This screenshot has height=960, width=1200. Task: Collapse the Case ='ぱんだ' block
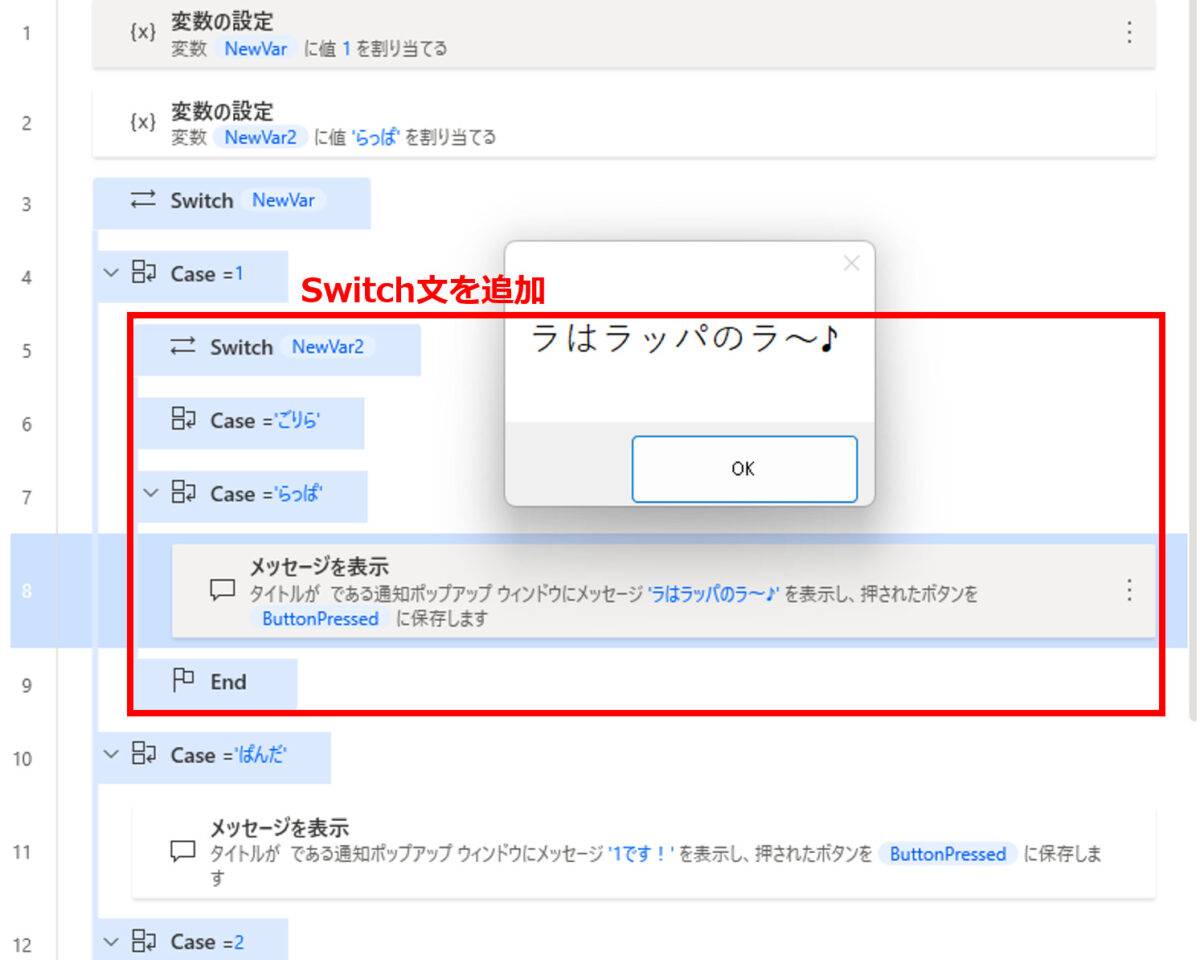[110, 755]
